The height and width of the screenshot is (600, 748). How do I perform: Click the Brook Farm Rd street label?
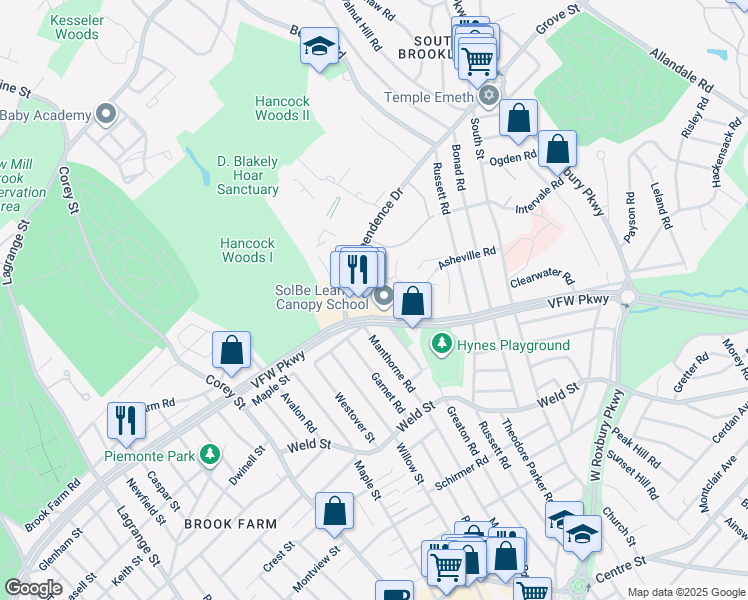52,506
